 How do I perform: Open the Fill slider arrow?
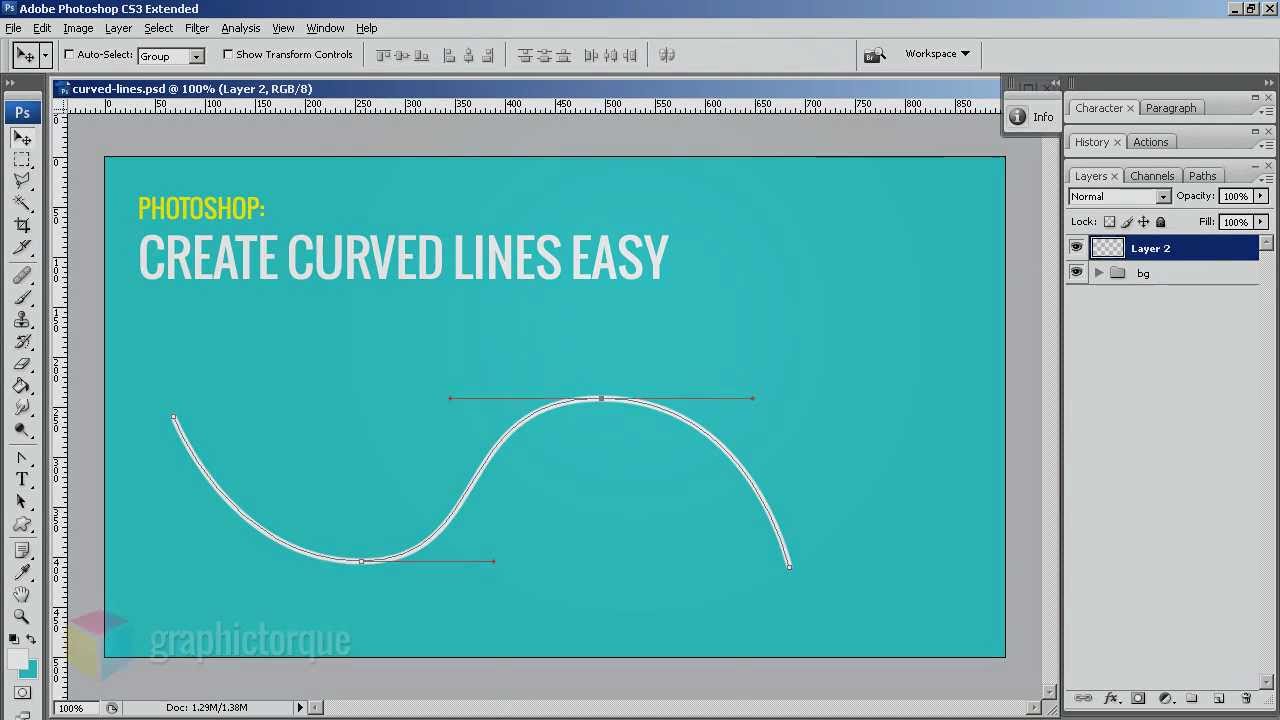(x=1261, y=222)
